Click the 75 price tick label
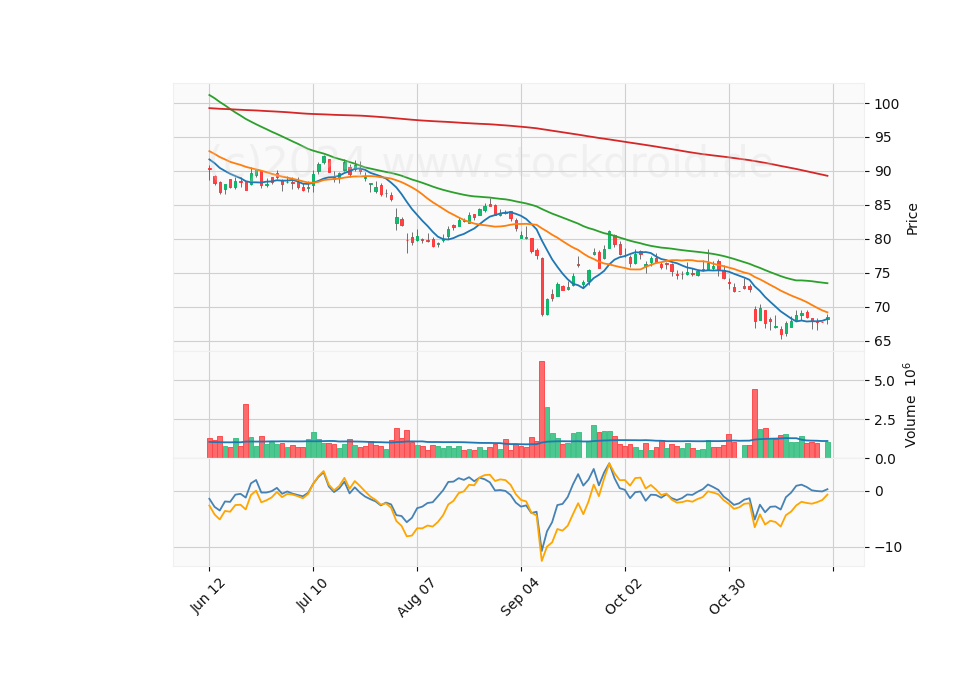This screenshot has height=690, width=960. click(883, 274)
